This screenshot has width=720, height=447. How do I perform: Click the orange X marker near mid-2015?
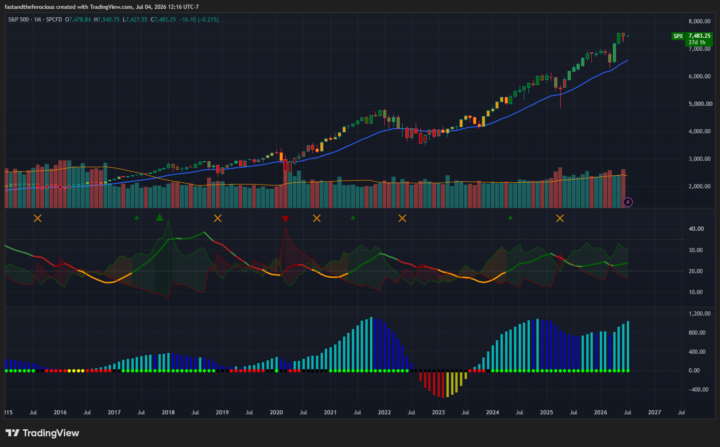point(38,218)
